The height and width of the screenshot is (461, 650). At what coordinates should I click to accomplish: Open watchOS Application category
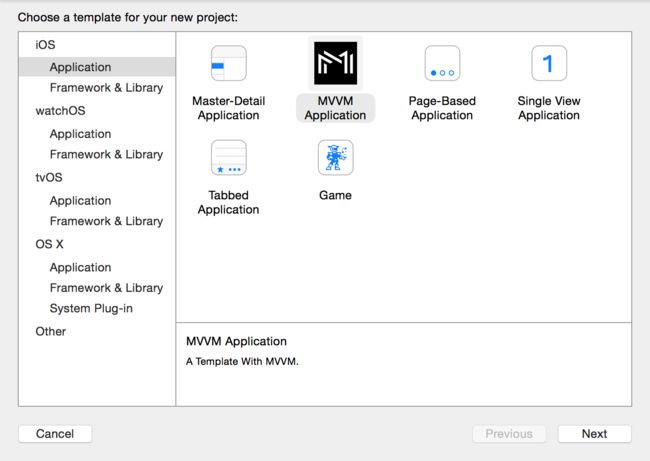[x=80, y=134]
